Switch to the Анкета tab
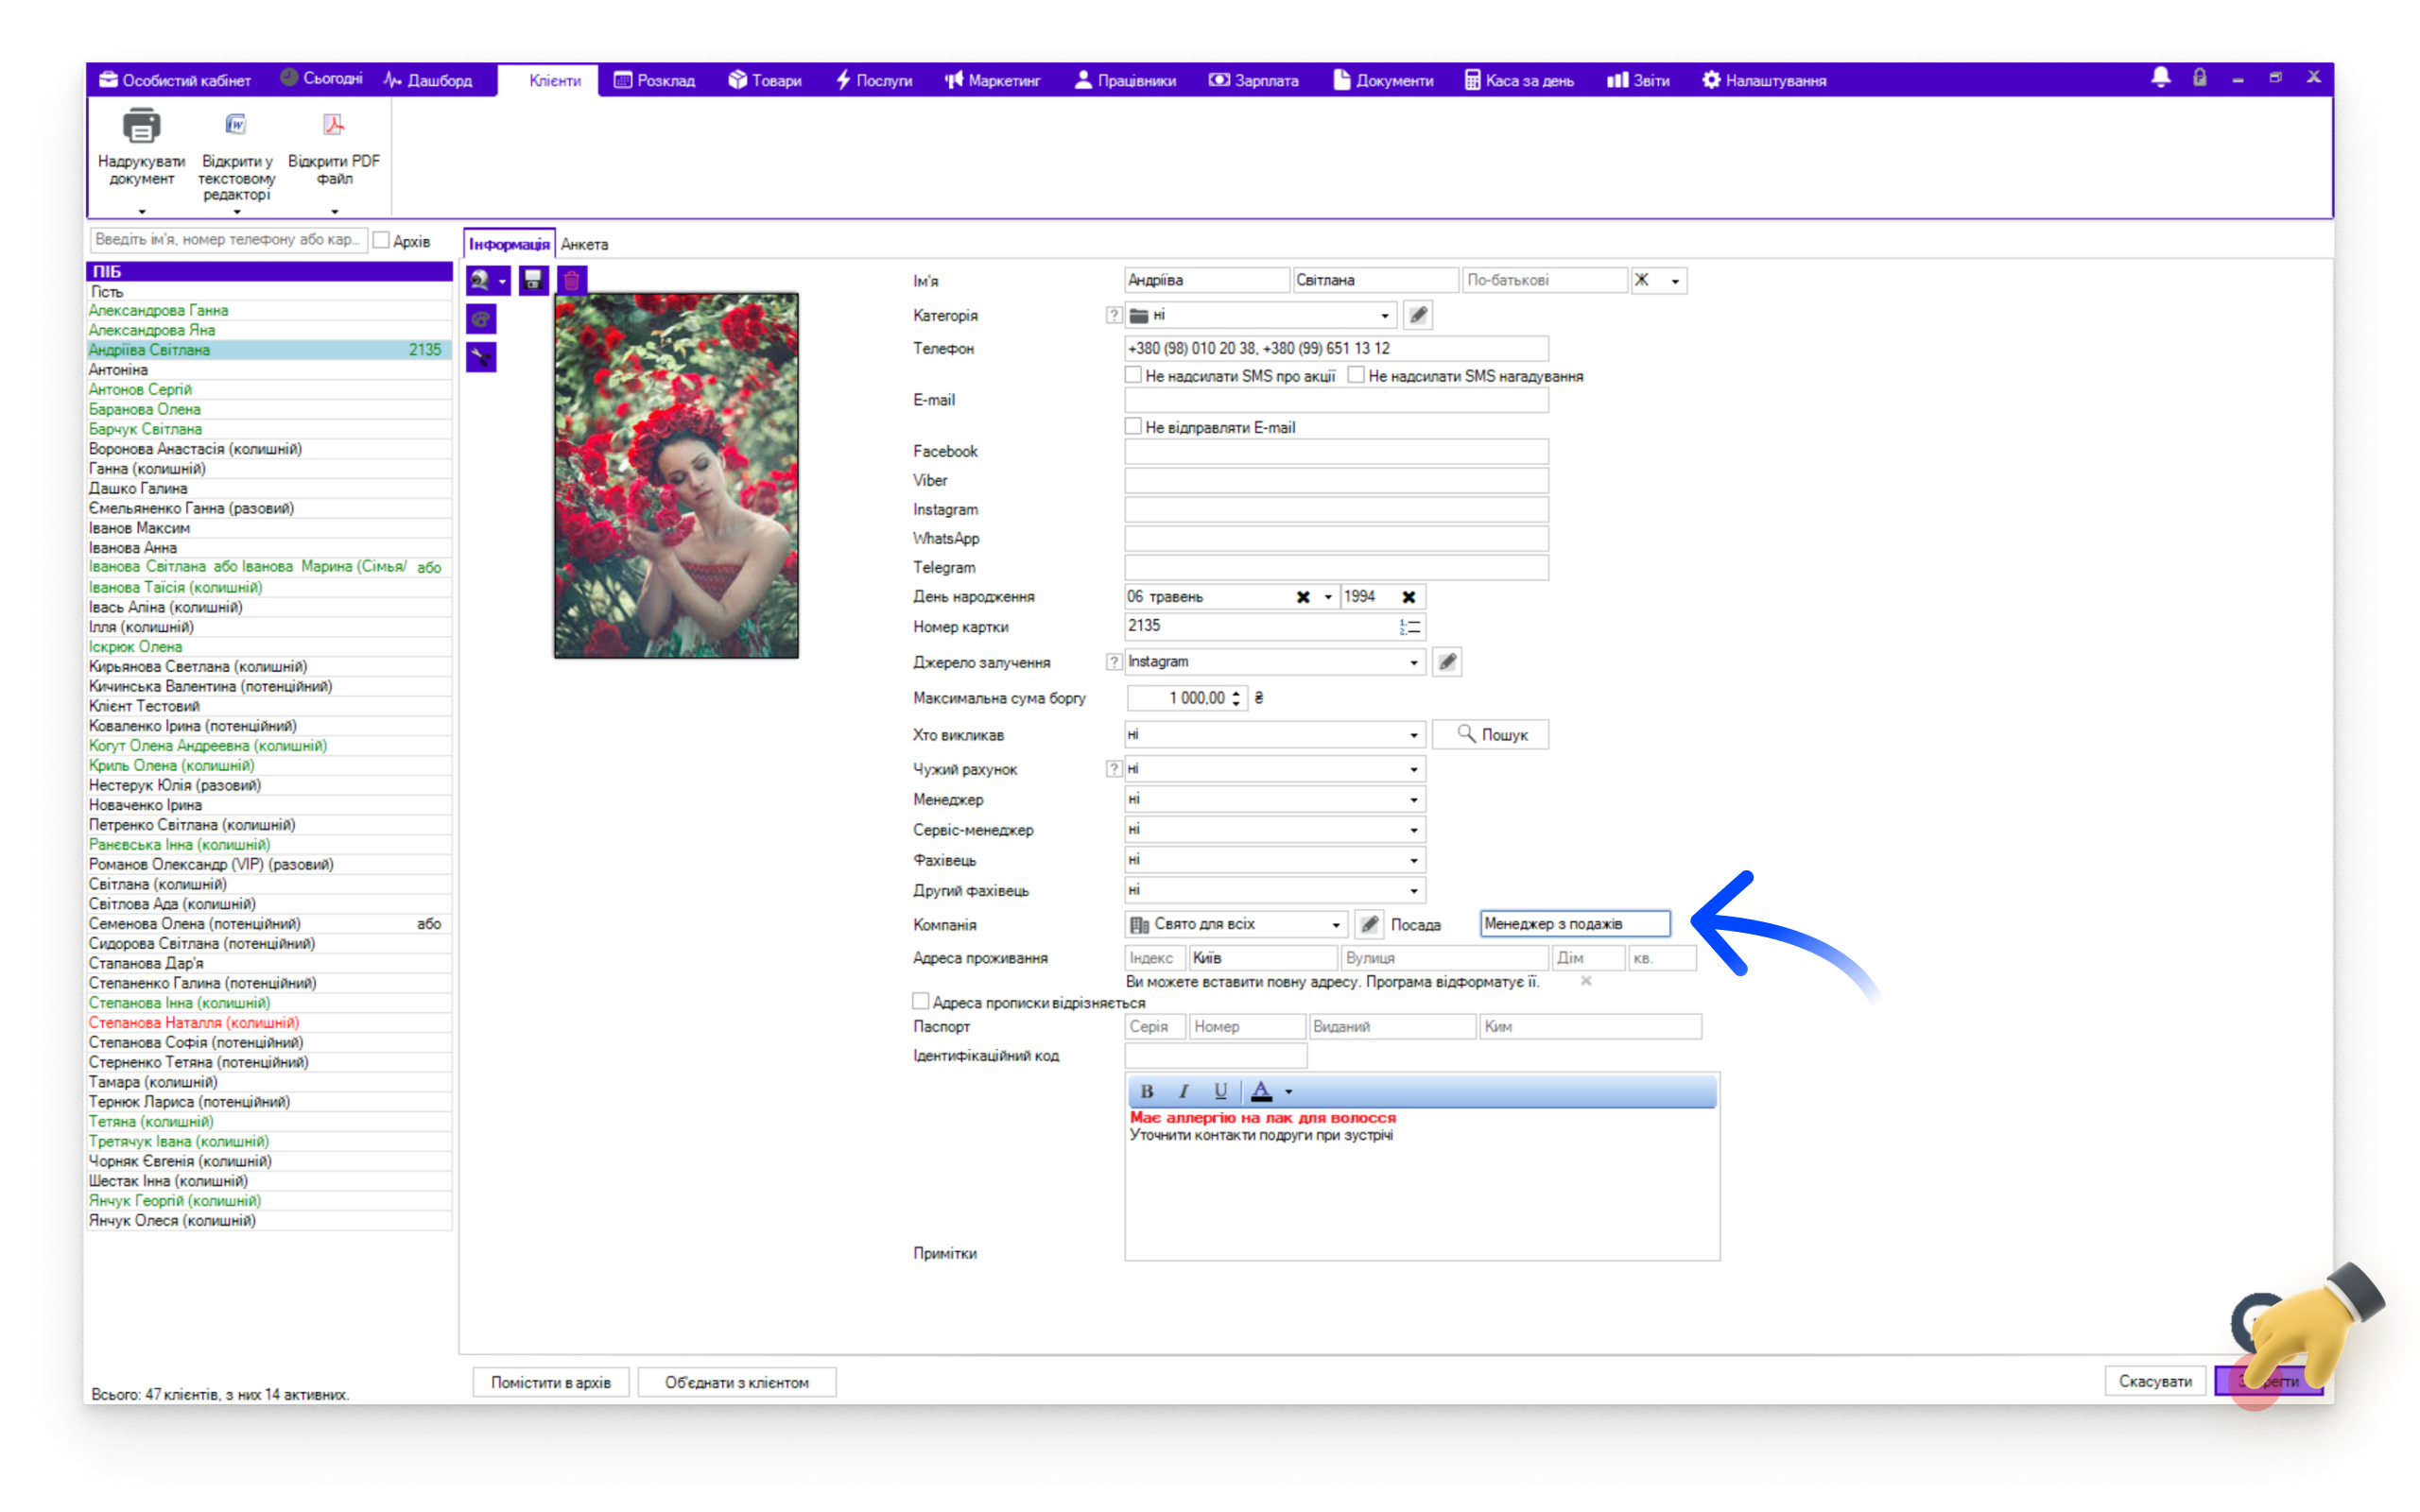This screenshot has height=1512, width=2420. pos(584,244)
